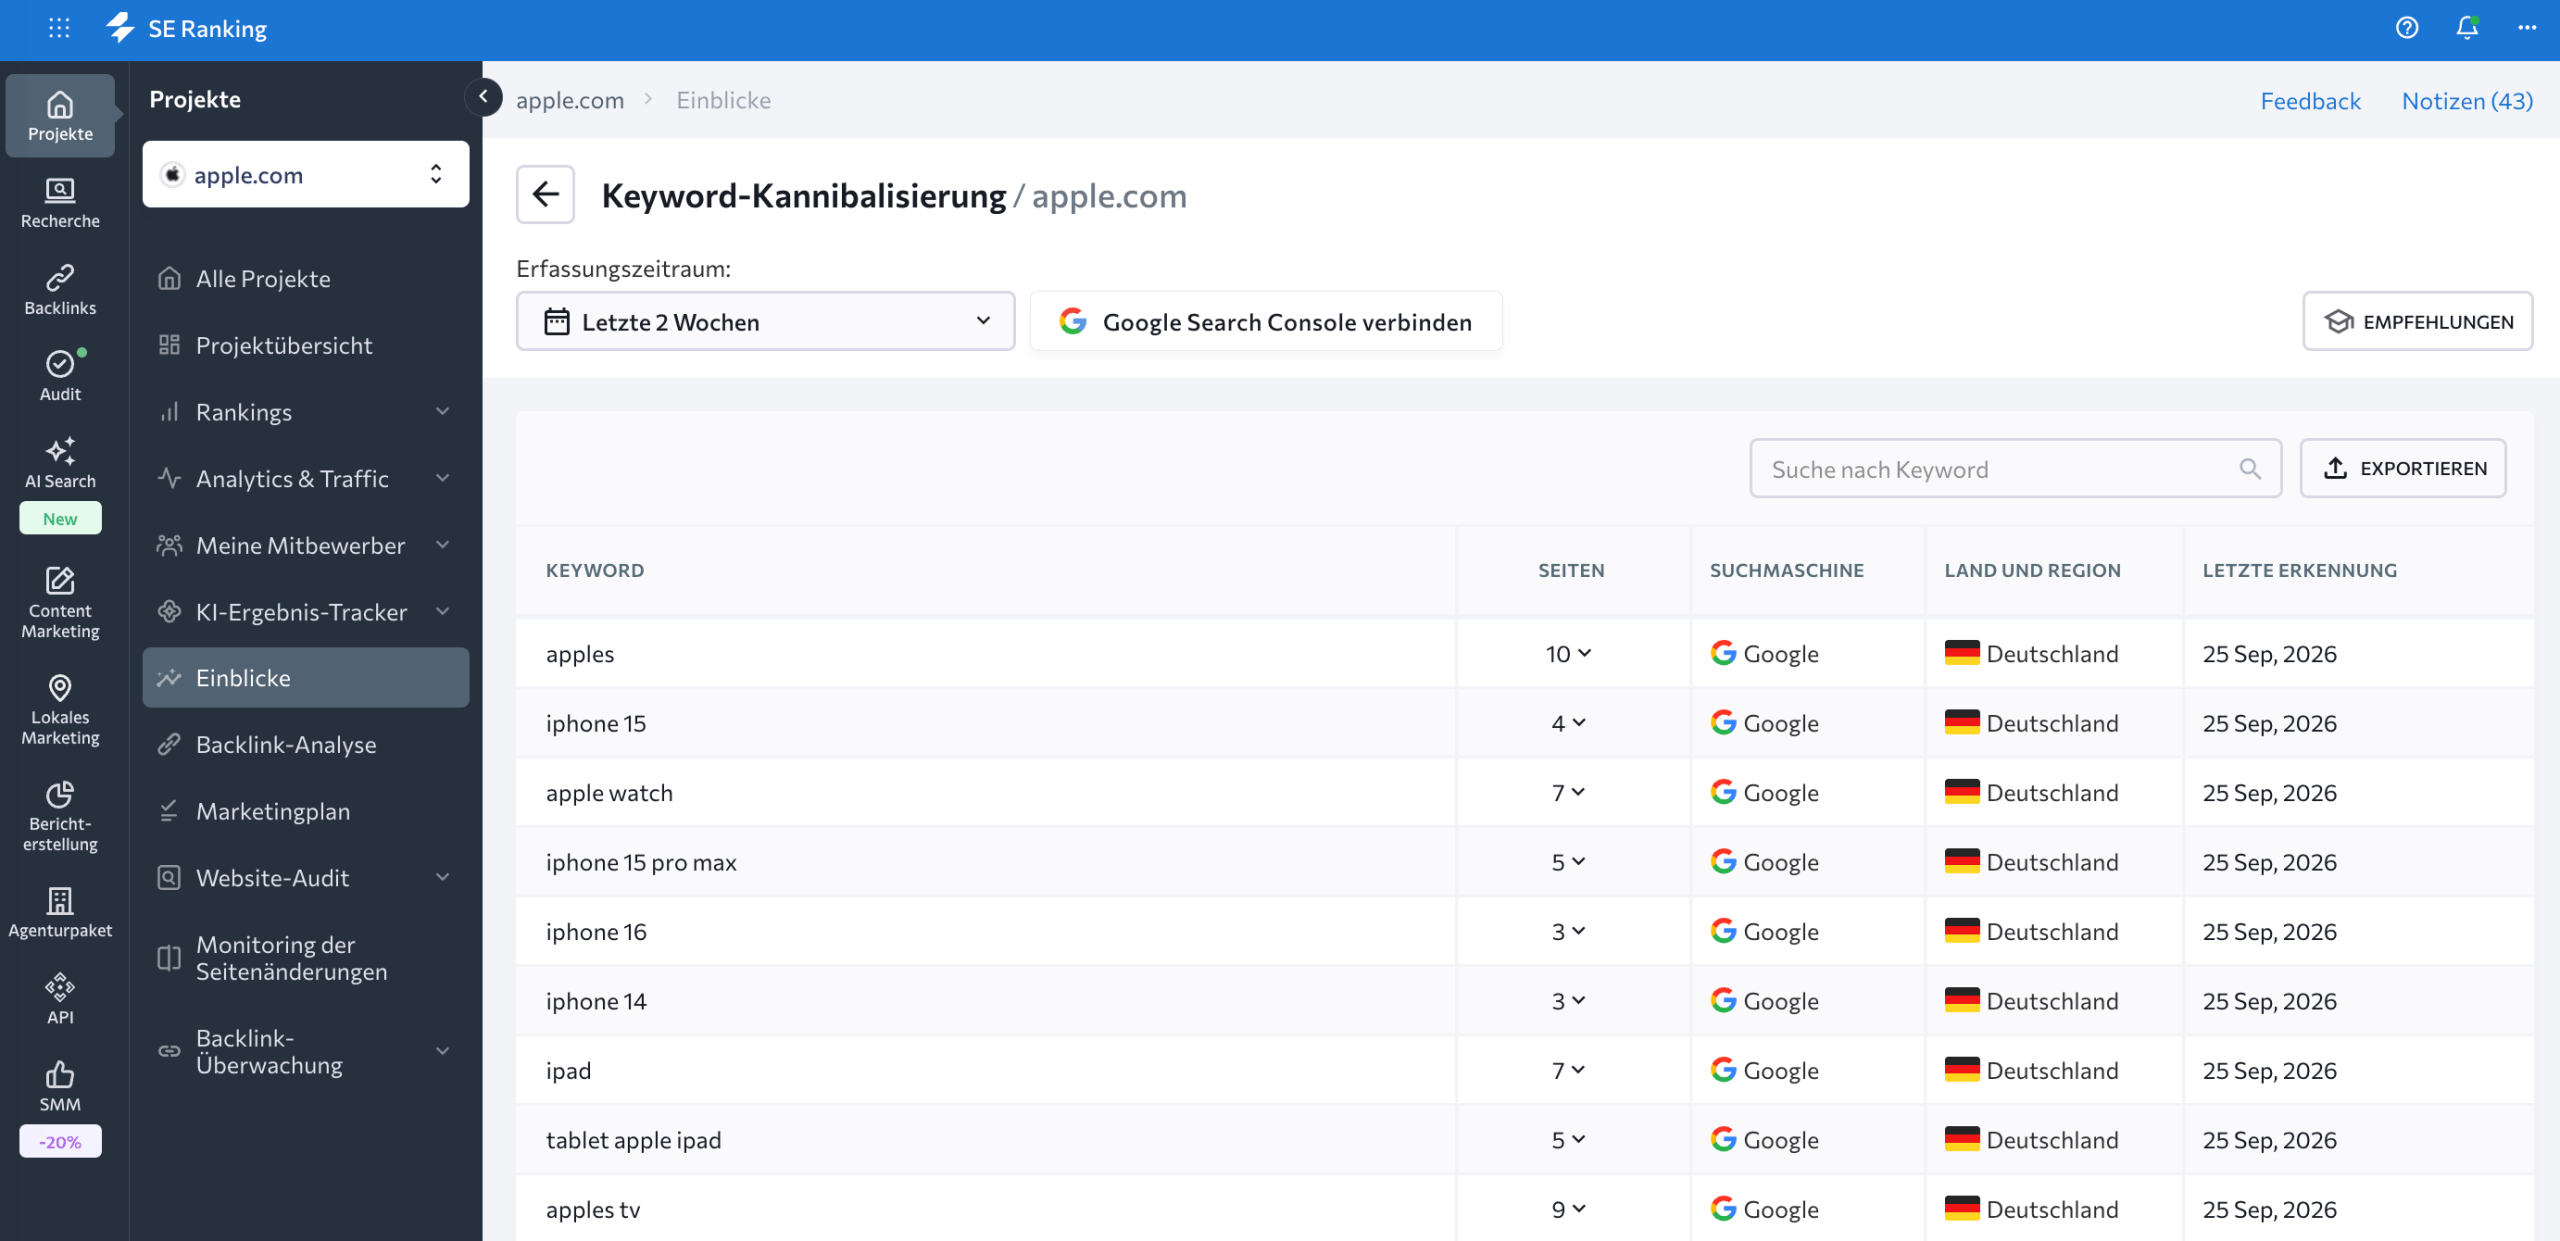The height and width of the screenshot is (1241, 2560).
Task: Click the search magnifier icon
Action: tap(2250, 468)
